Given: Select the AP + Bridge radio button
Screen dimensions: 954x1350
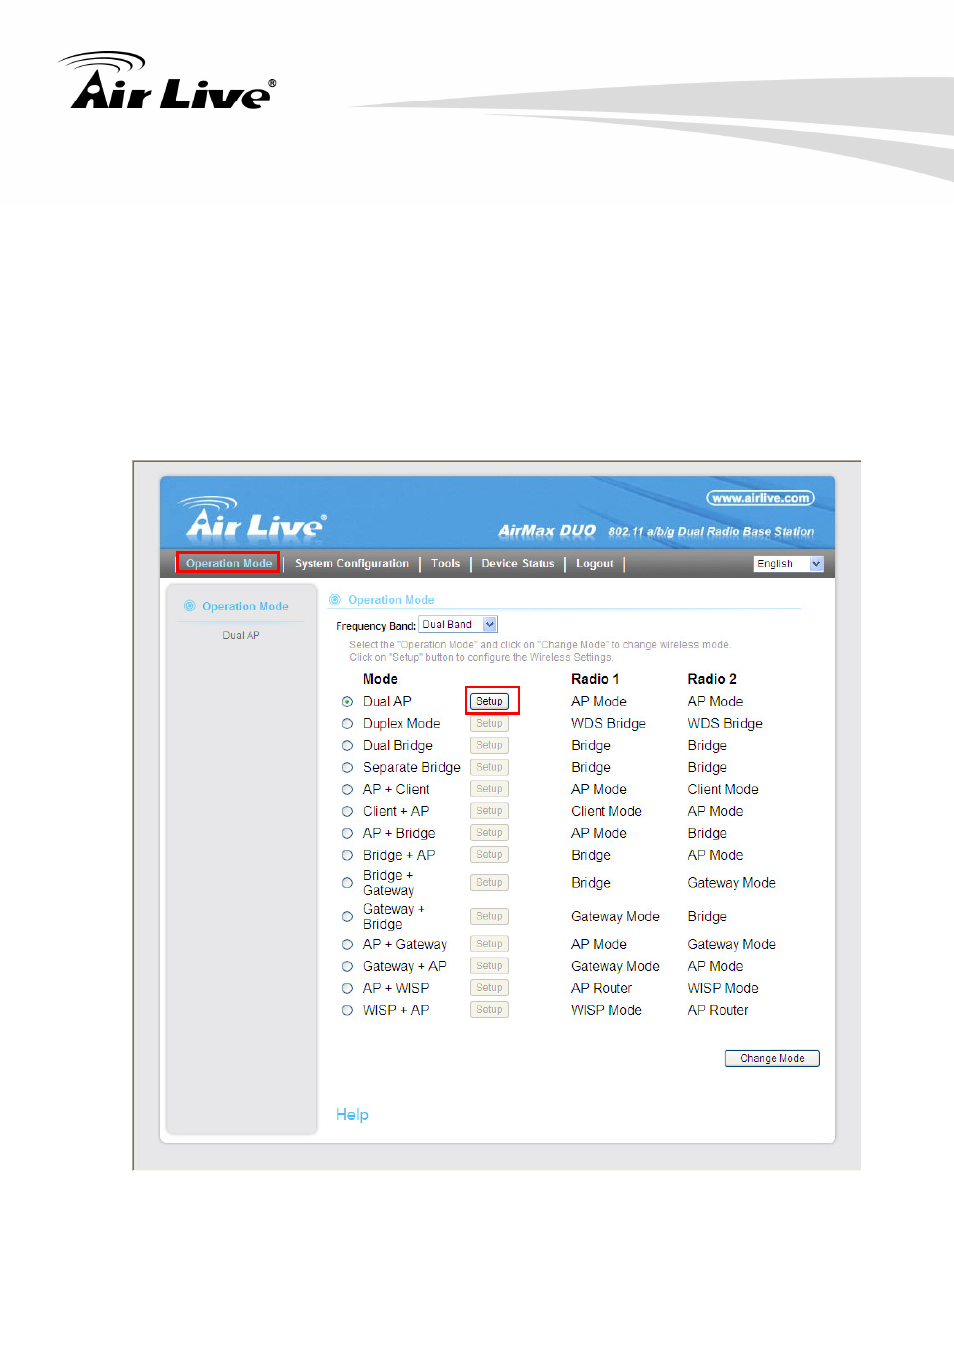Looking at the screenshot, I should [347, 834].
